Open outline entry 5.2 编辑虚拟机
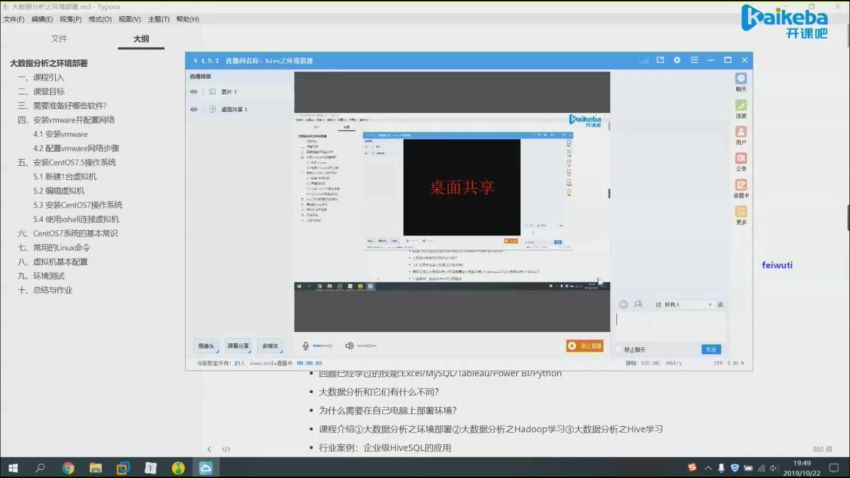 59,191
